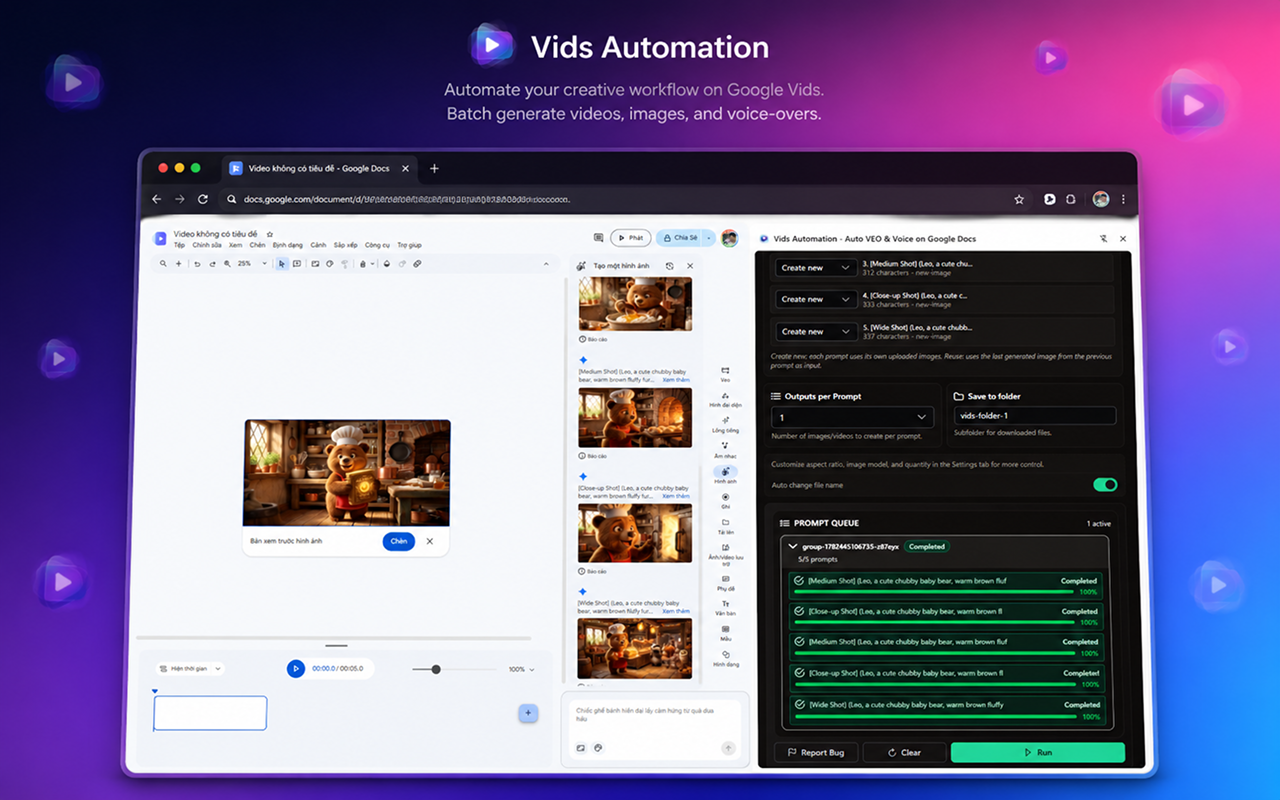Open the Mẫu templates tool
This screenshot has height=800, width=1280.
point(725,632)
